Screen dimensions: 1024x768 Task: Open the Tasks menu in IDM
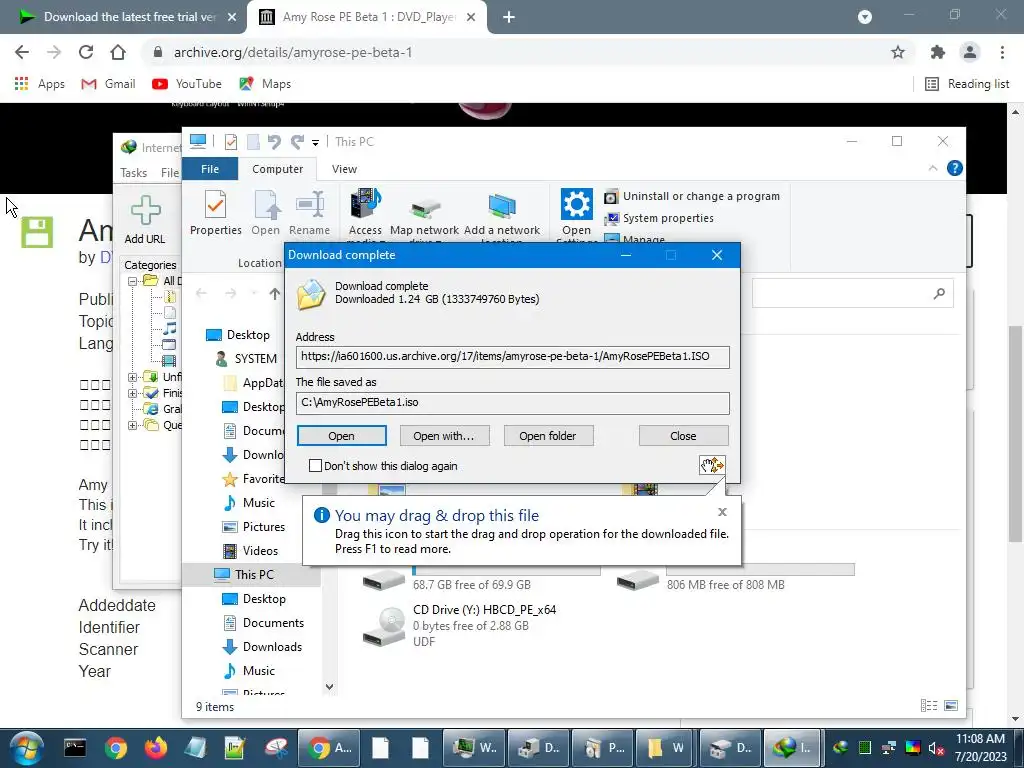[133, 172]
